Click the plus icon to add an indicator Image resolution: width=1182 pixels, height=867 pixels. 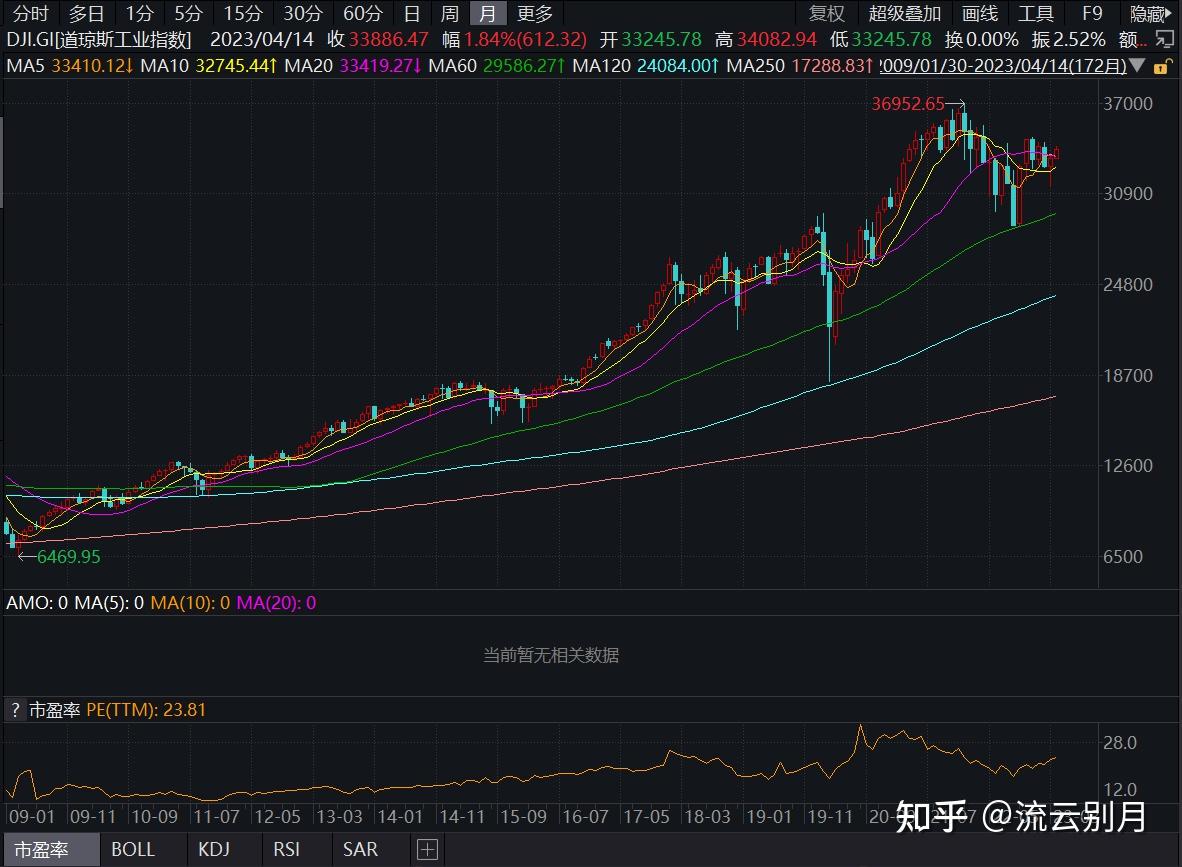tap(427, 849)
